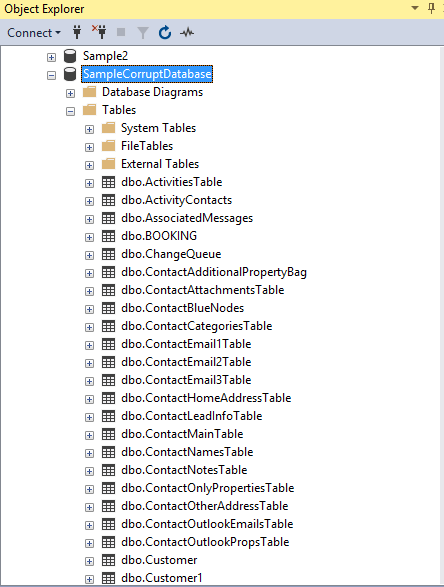Click the Filter funnel icon
444x587 pixels.
click(143, 33)
